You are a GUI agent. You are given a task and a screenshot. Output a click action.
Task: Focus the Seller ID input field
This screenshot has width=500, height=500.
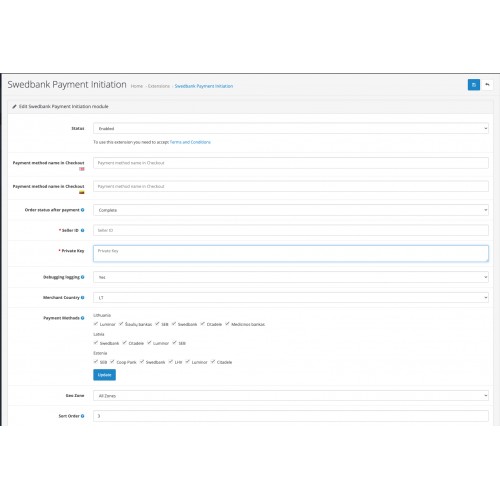click(x=291, y=230)
